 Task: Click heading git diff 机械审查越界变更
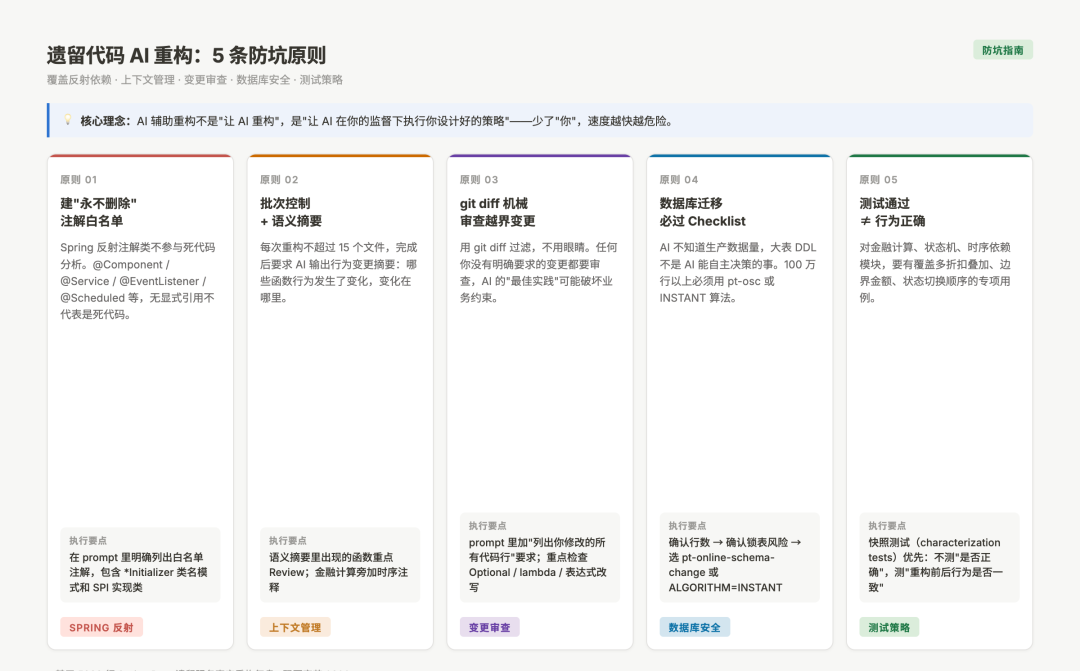tap(497, 212)
